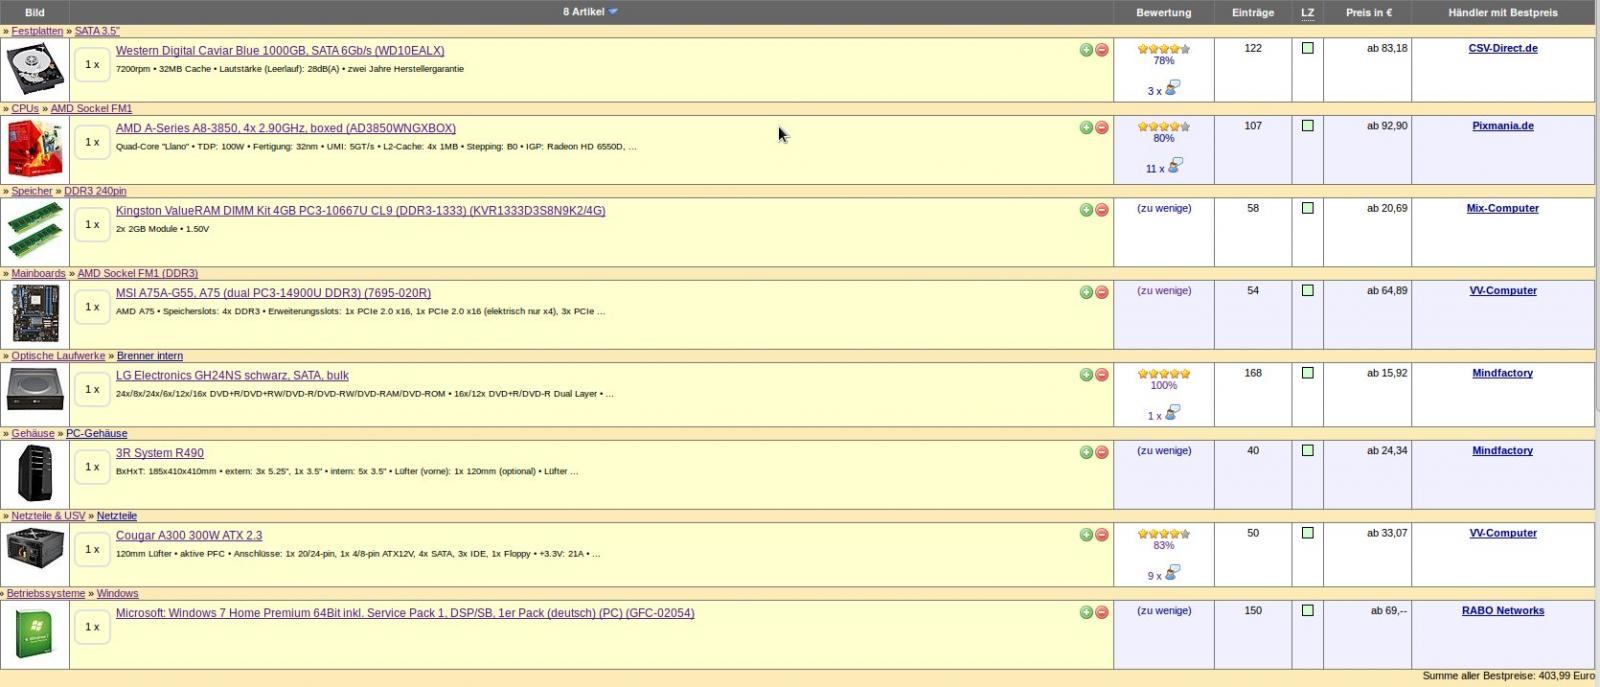The image size is (1600, 687).
Task: Click the LZ column header
Action: point(1307,12)
